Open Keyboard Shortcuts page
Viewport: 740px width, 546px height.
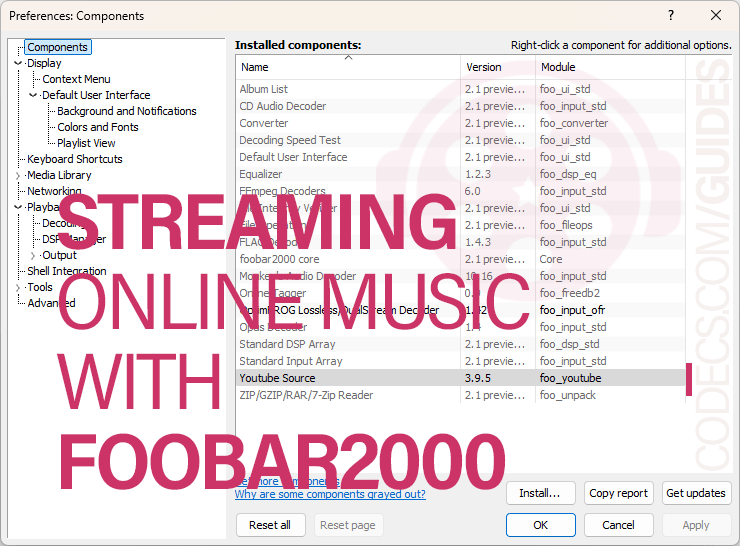[75, 159]
